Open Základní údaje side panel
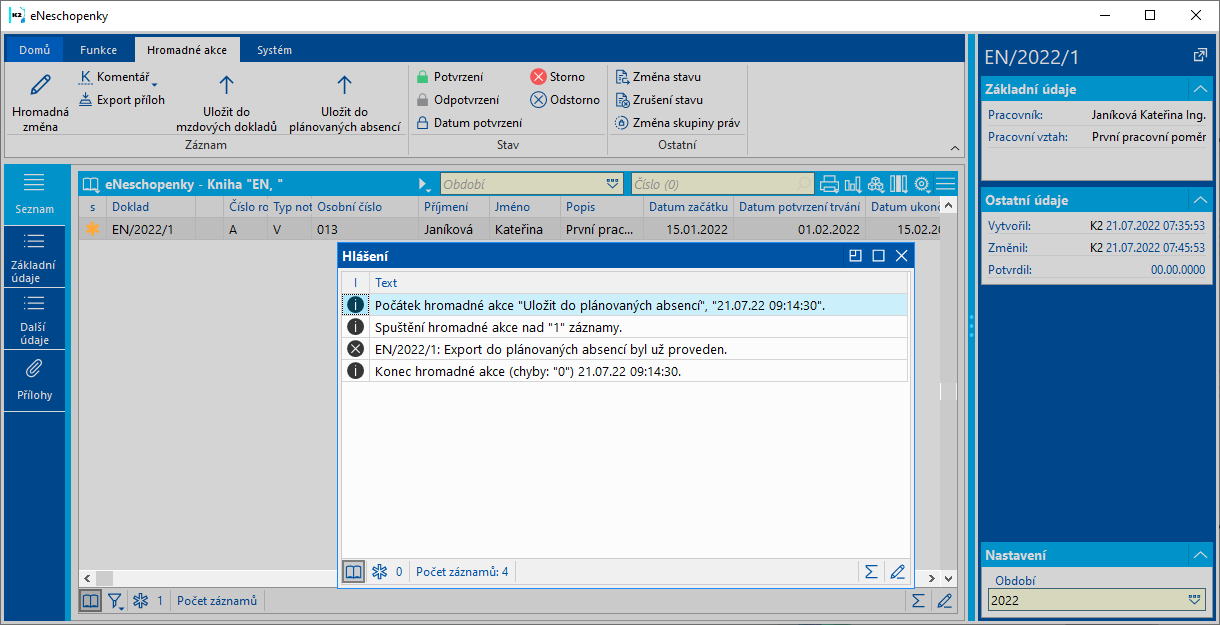 [34, 256]
